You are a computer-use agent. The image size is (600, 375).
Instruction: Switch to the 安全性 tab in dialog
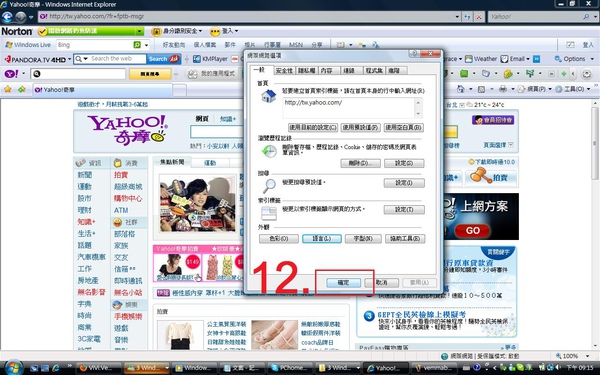click(x=284, y=71)
